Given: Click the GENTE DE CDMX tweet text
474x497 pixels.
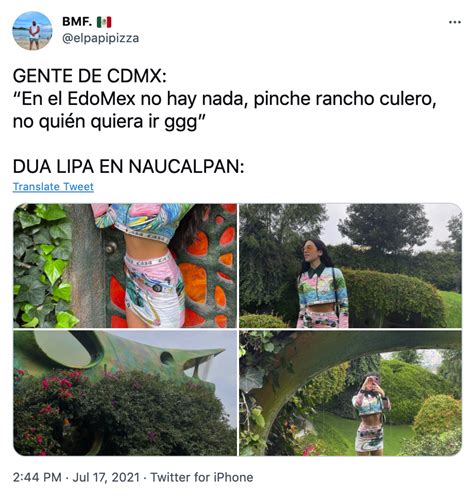Looking at the screenshot, I should pyautogui.click(x=89, y=76).
